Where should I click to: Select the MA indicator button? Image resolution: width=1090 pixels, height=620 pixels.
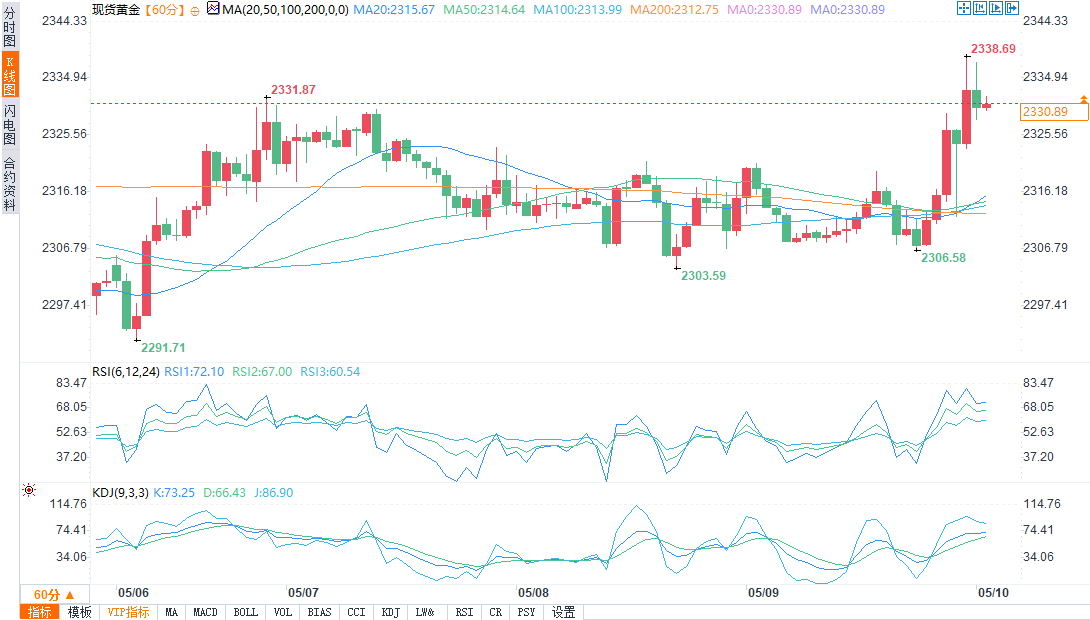[x=172, y=612]
